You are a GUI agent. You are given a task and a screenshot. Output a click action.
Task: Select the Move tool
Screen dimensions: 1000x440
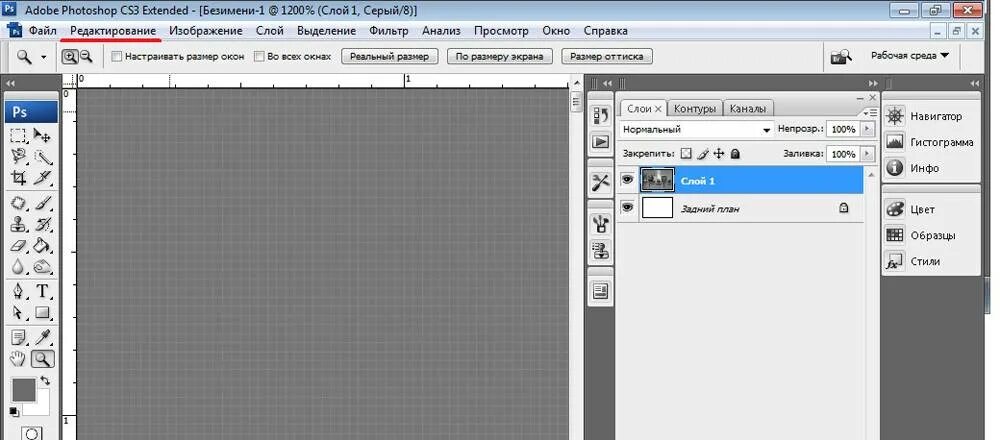point(42,135)
